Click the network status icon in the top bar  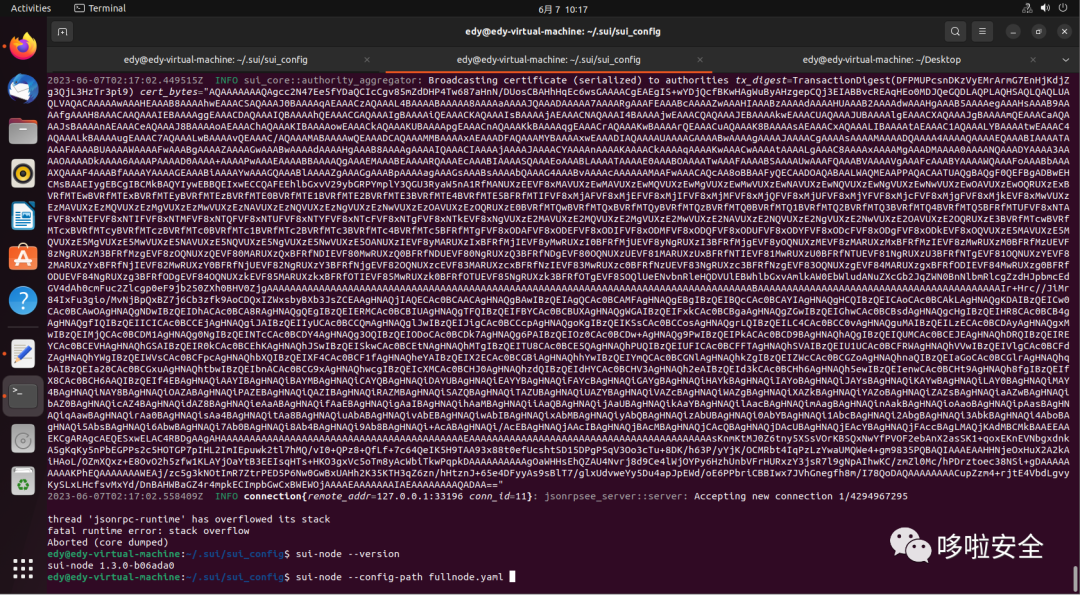point(1025,8)
